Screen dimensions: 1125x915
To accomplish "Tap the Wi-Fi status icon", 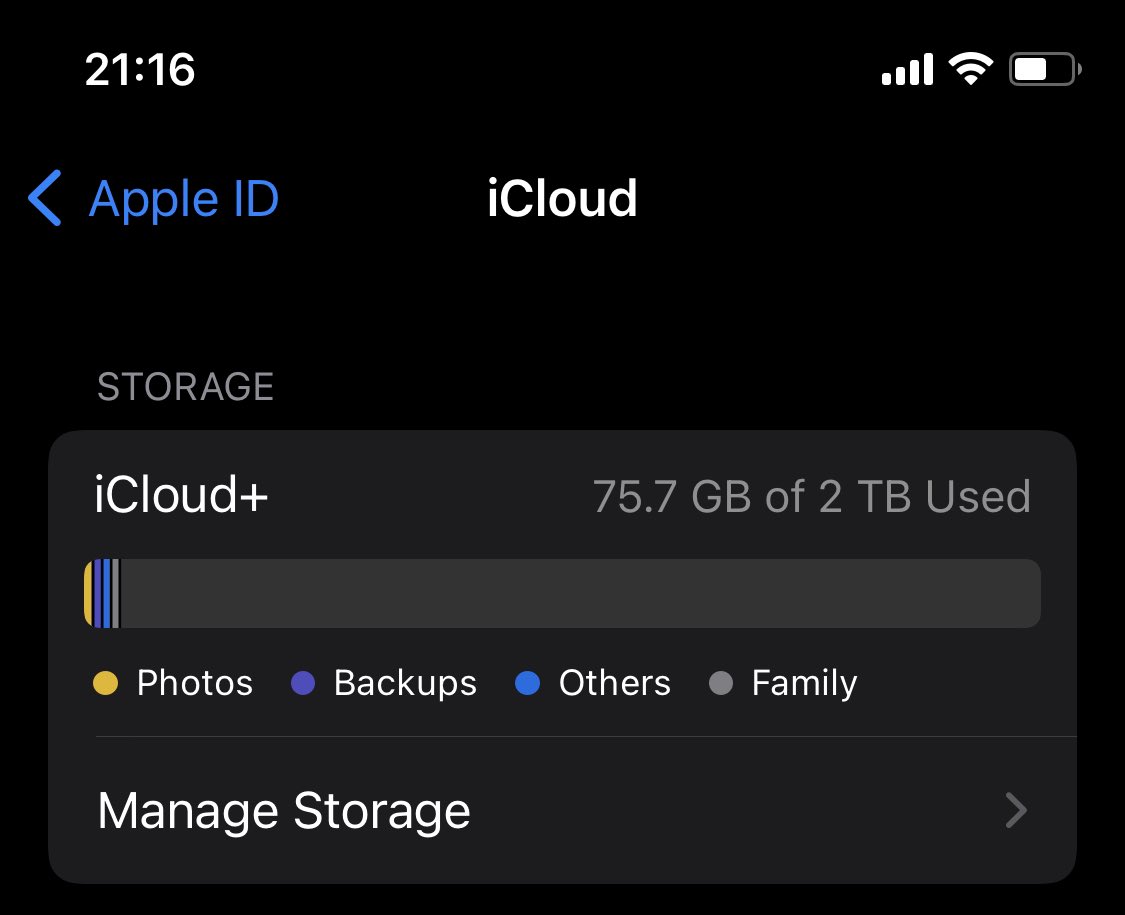I will 971,69.
